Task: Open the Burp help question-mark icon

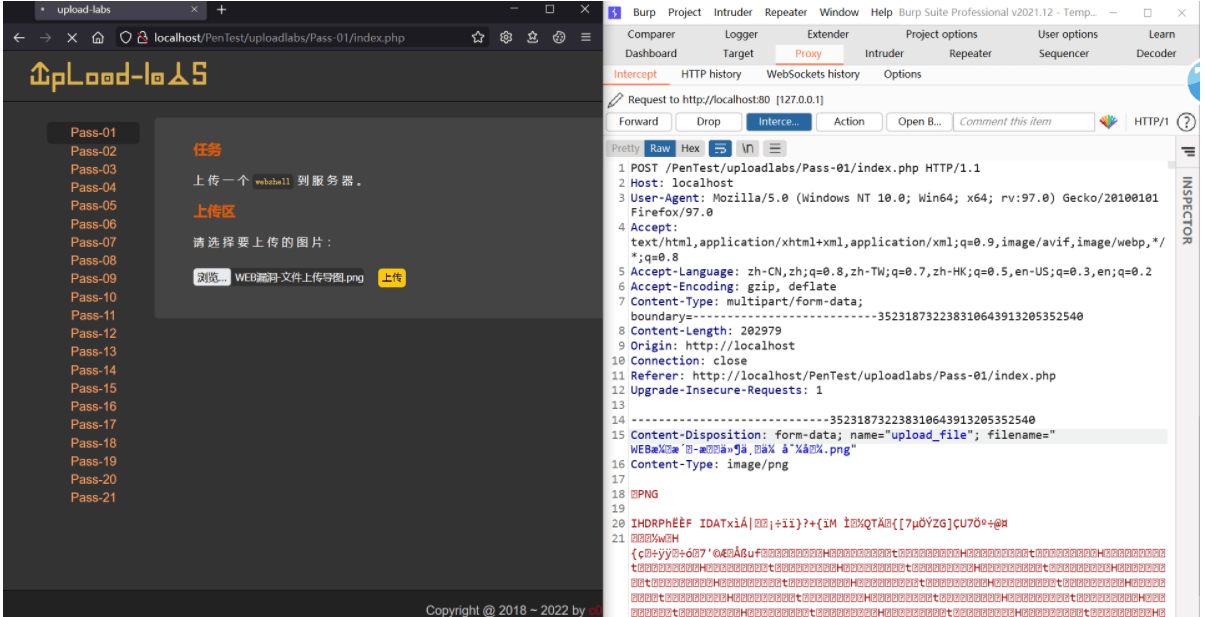Action: point(1186,122)
